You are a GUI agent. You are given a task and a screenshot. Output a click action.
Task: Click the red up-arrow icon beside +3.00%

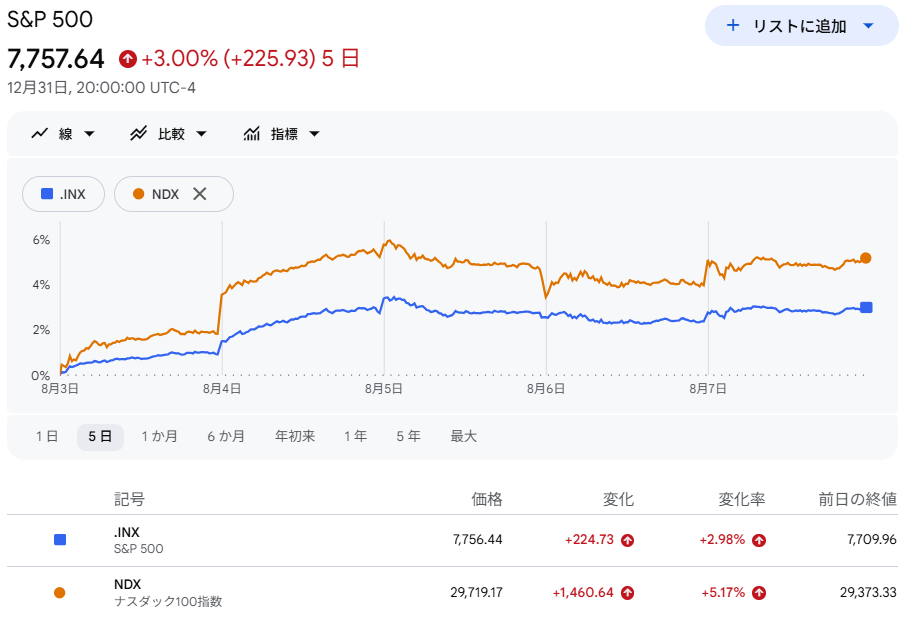click(127, 58)
